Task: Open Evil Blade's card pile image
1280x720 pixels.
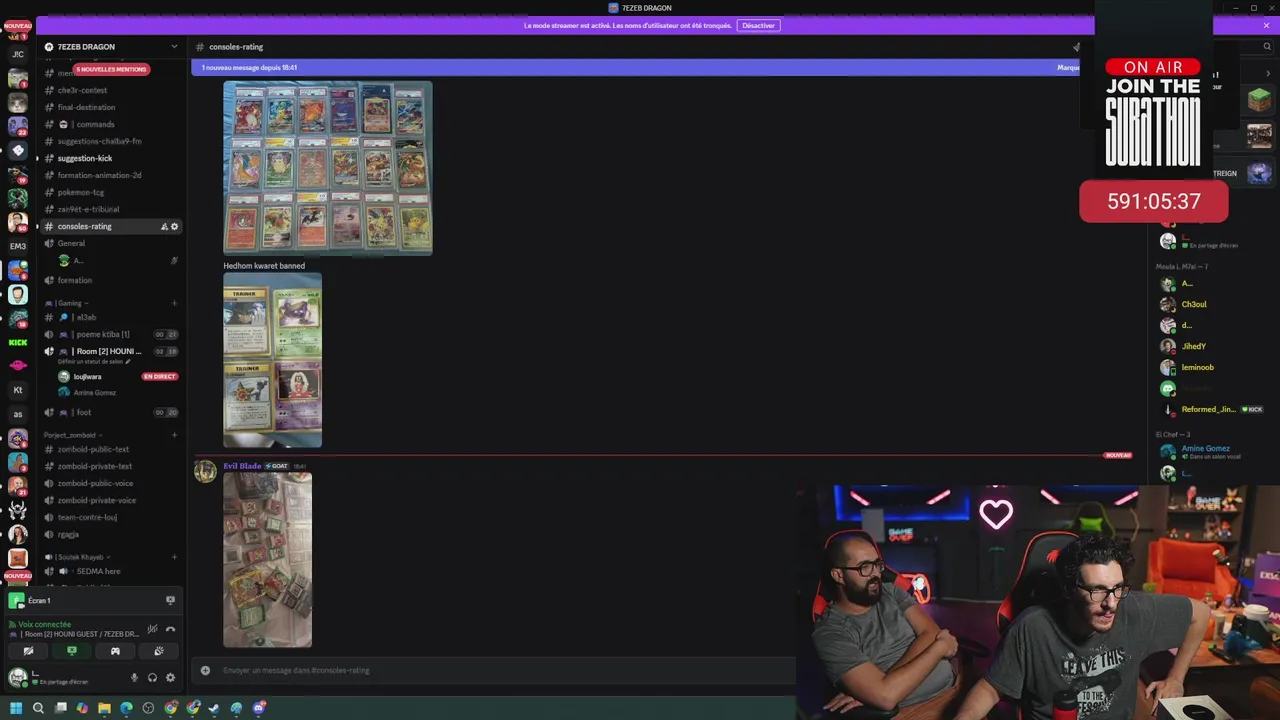Action: (x=267, y=560)
